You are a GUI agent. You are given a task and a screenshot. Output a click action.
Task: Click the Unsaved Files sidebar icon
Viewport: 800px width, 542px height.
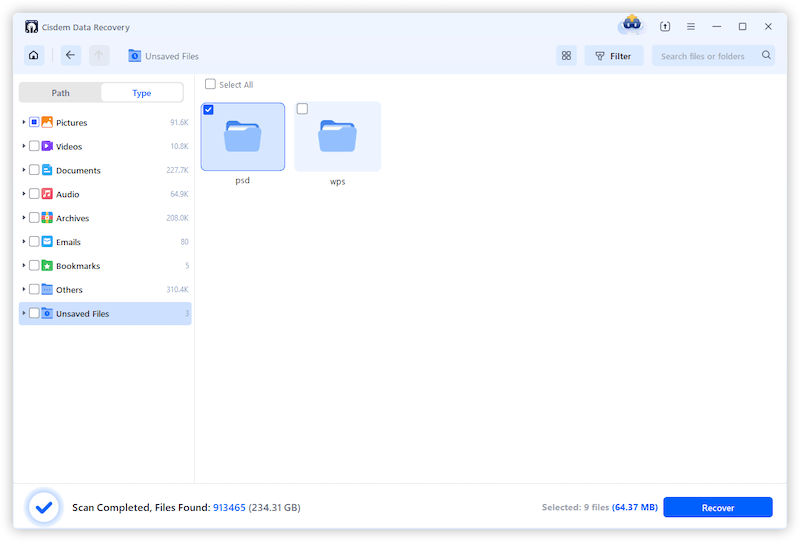(x=47, y=313)
